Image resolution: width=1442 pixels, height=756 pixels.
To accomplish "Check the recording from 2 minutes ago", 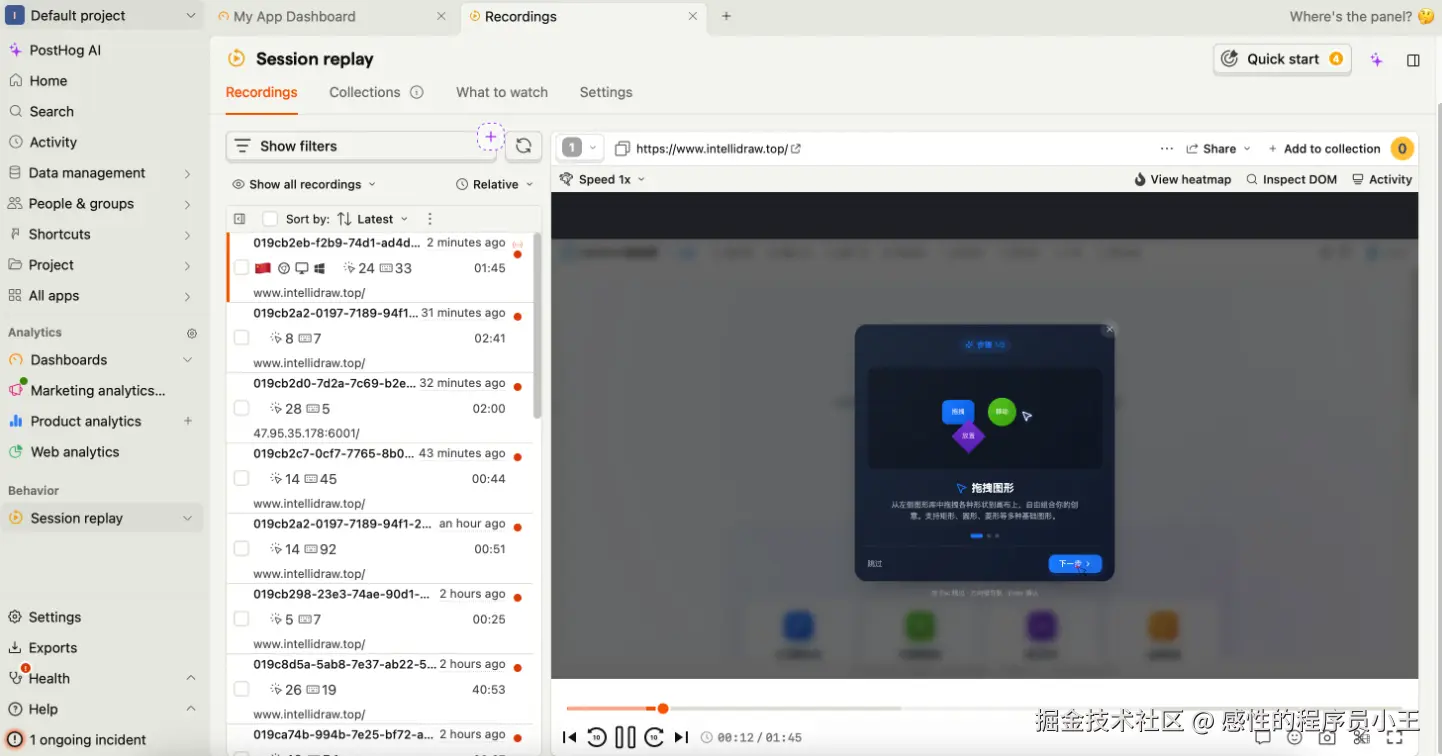I will 241,268.
